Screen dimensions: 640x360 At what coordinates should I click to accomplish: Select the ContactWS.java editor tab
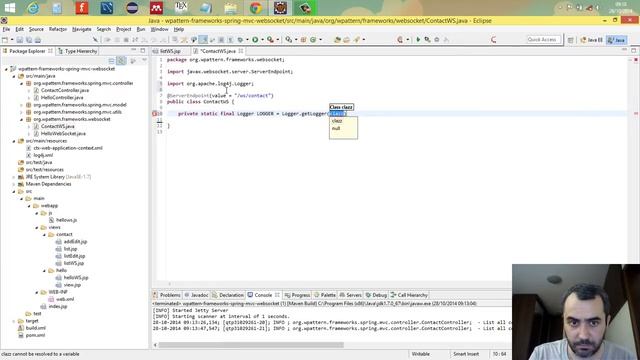(218, 51)
